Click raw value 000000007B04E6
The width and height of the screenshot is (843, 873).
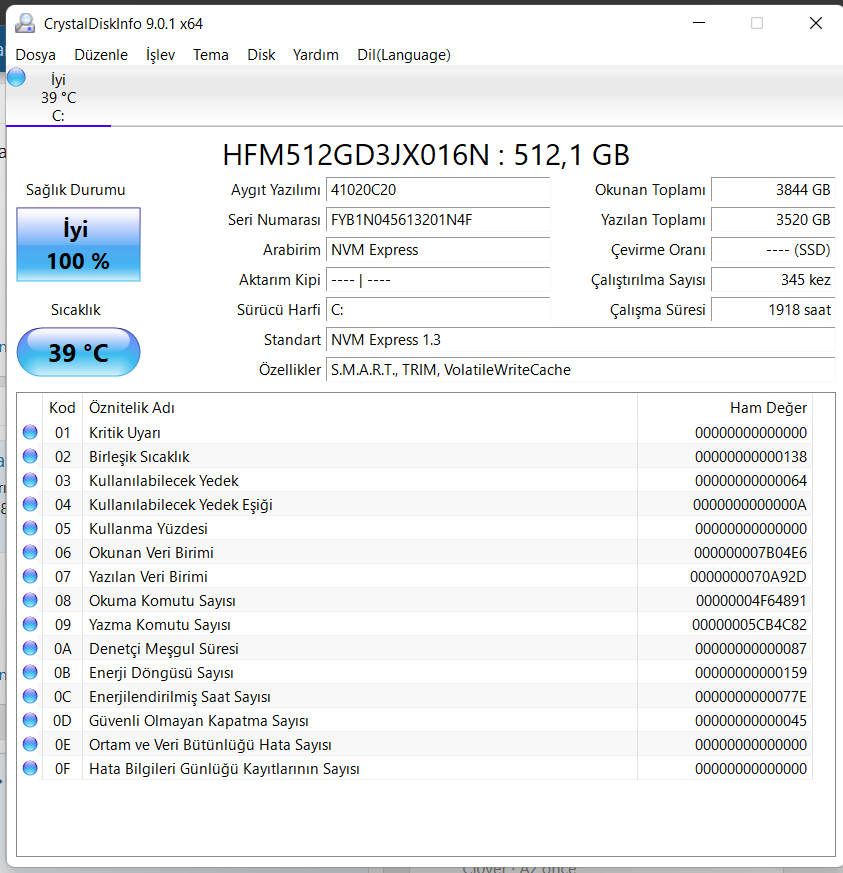pos(750,552)
